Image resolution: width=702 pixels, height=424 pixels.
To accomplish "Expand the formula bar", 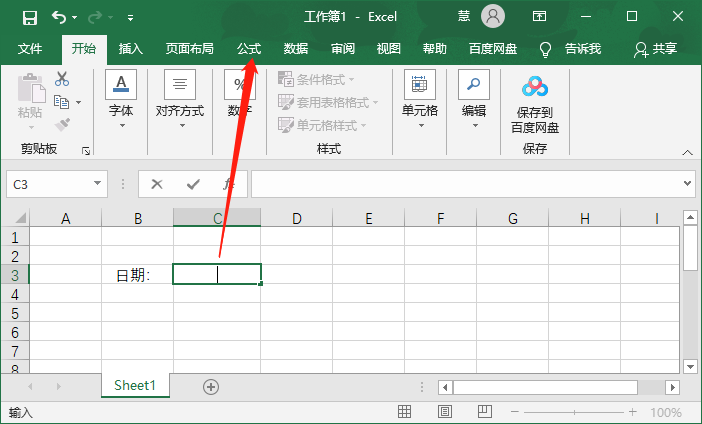I will (687, 184).
